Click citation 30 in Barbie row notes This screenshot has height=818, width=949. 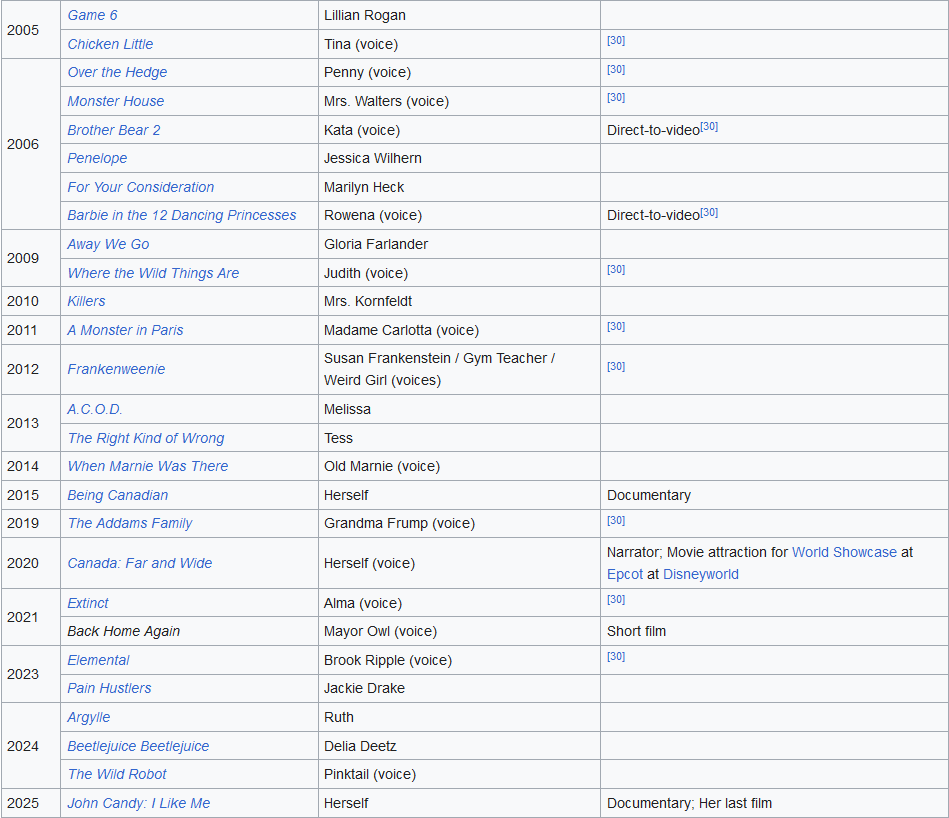(x=709, y=212)
